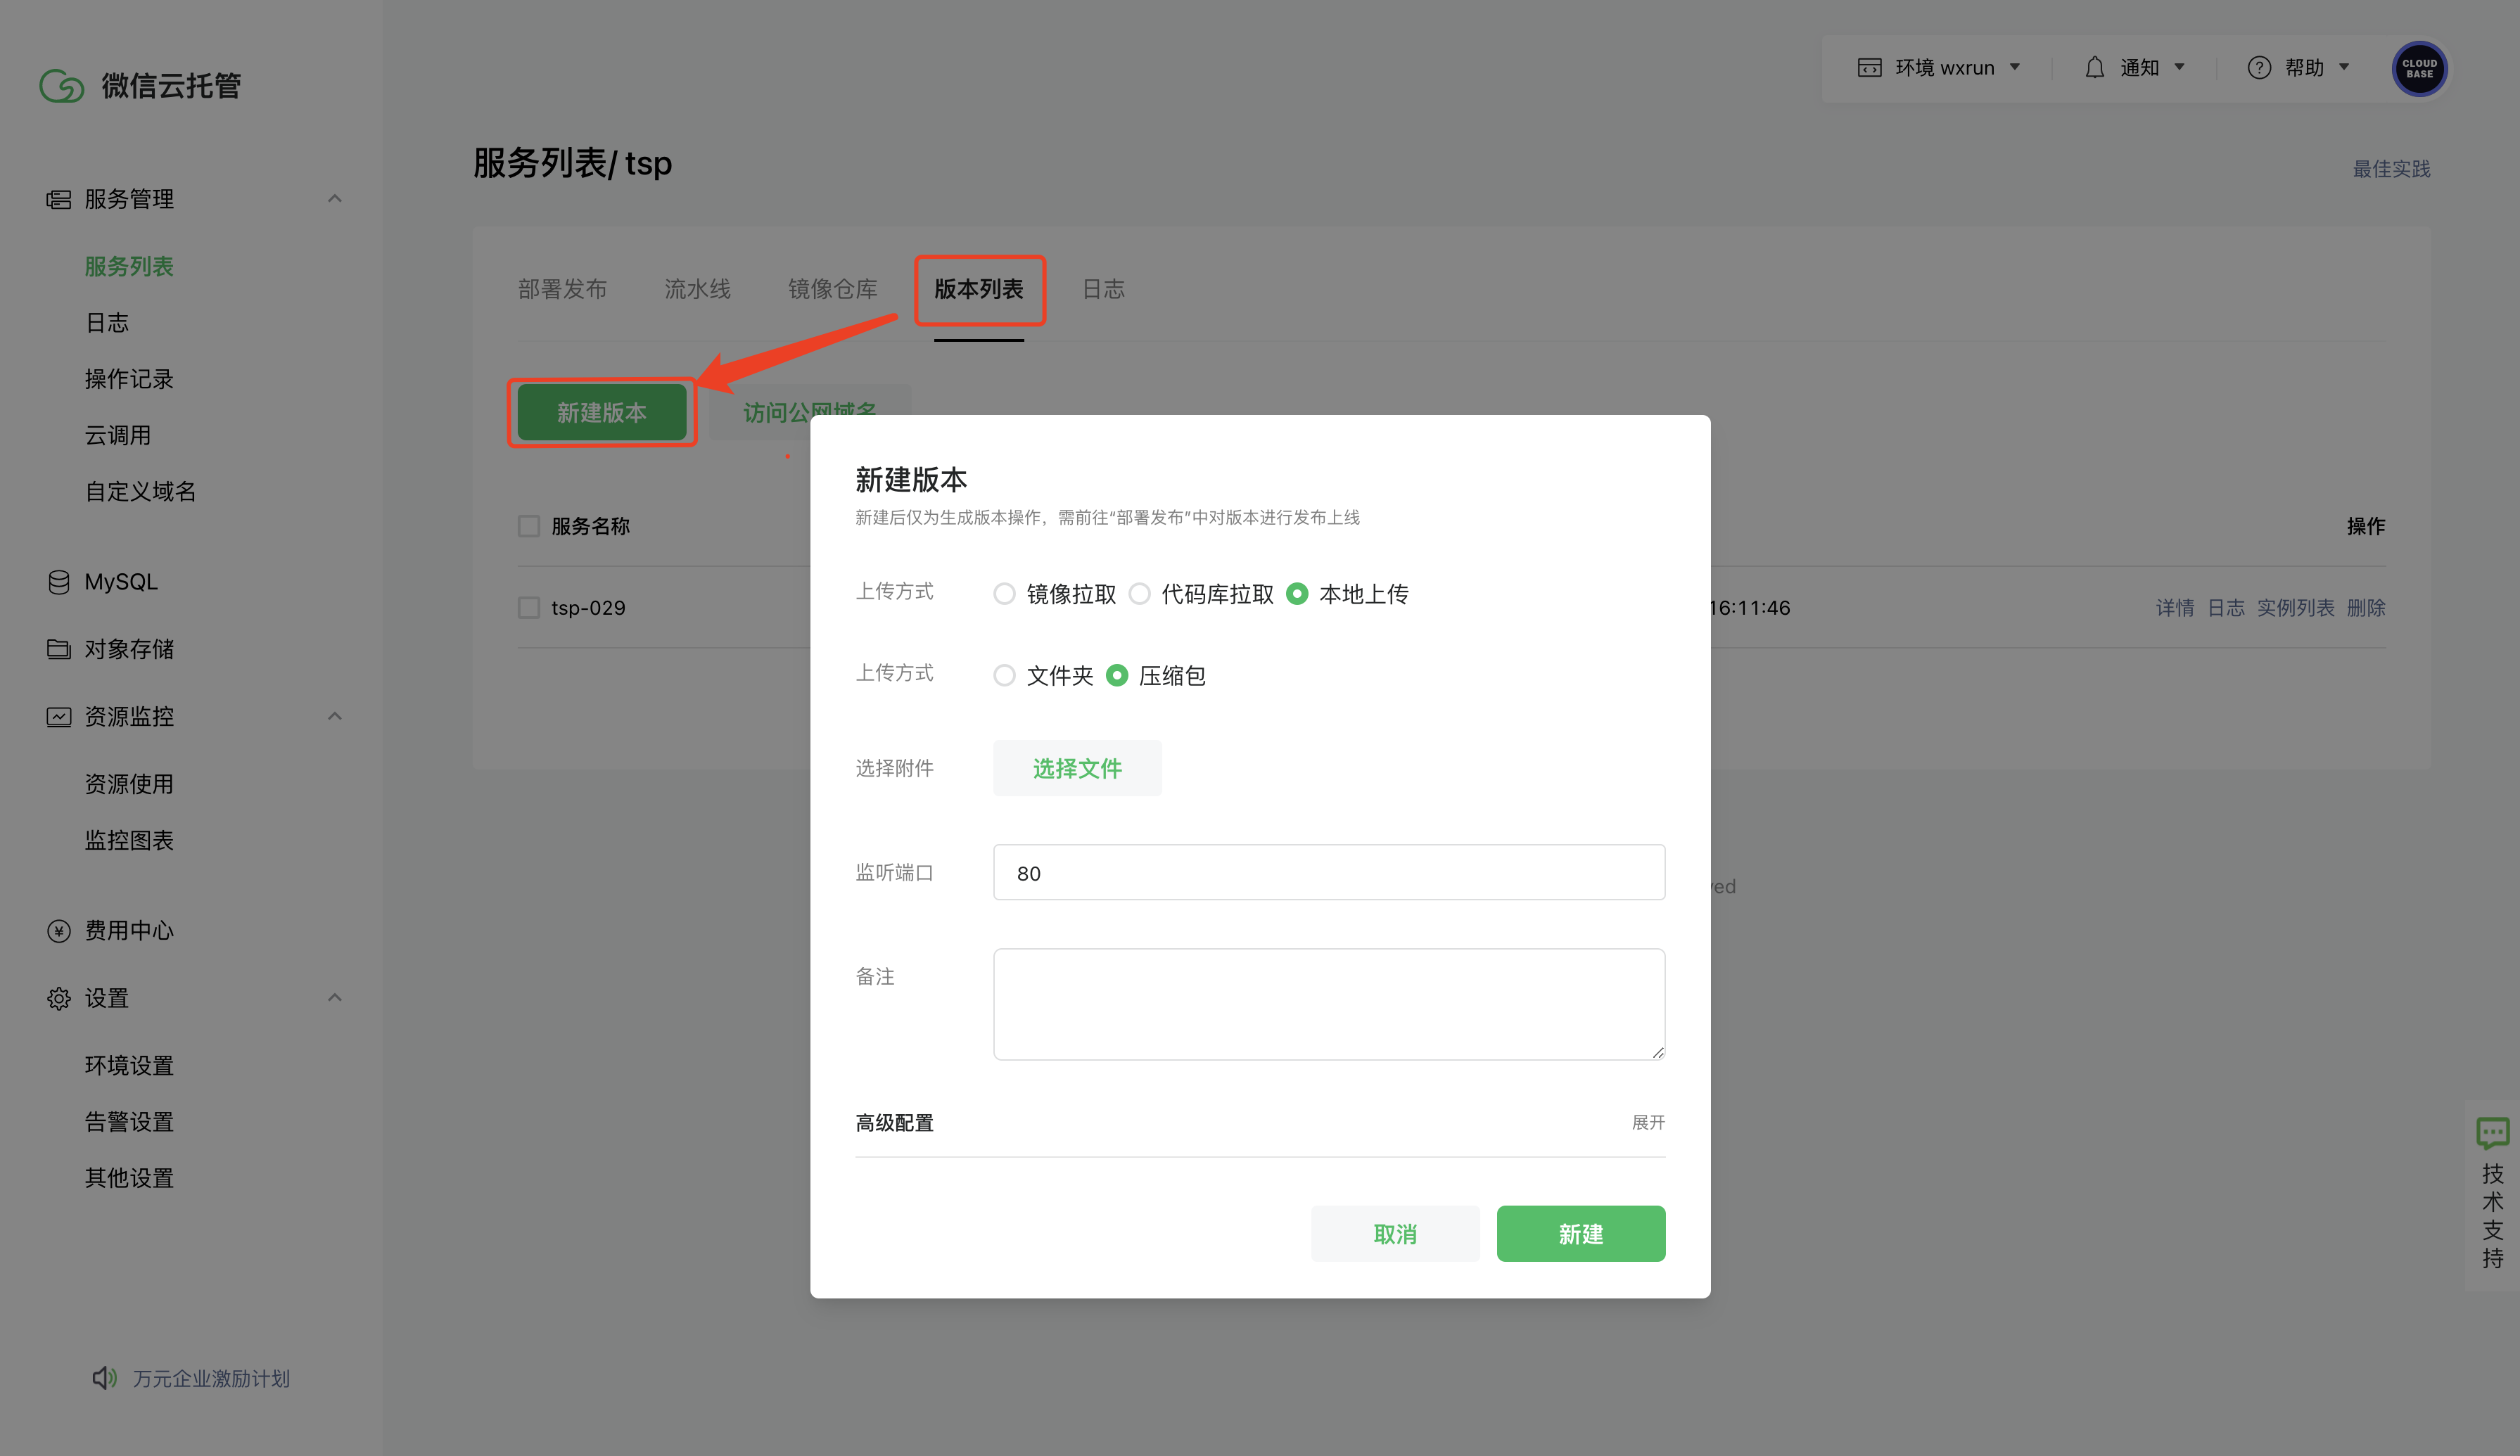
Task: Click the help question mark icon
Action: (2259, 68)
